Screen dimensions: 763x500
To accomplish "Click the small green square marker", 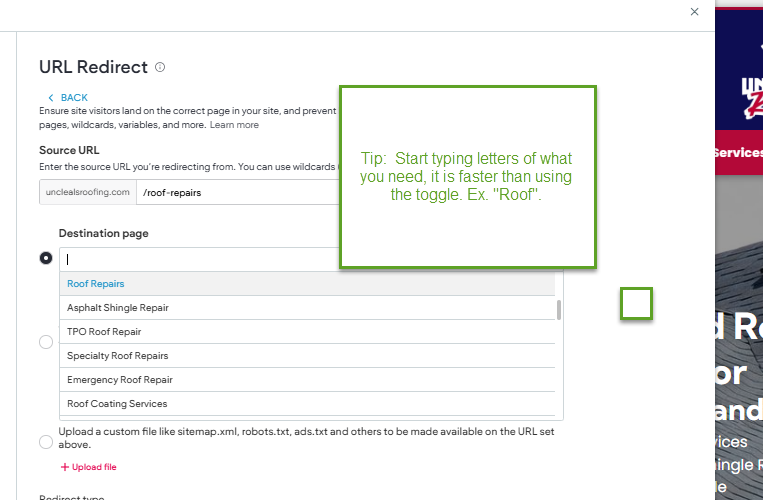I will coord(636,304).
